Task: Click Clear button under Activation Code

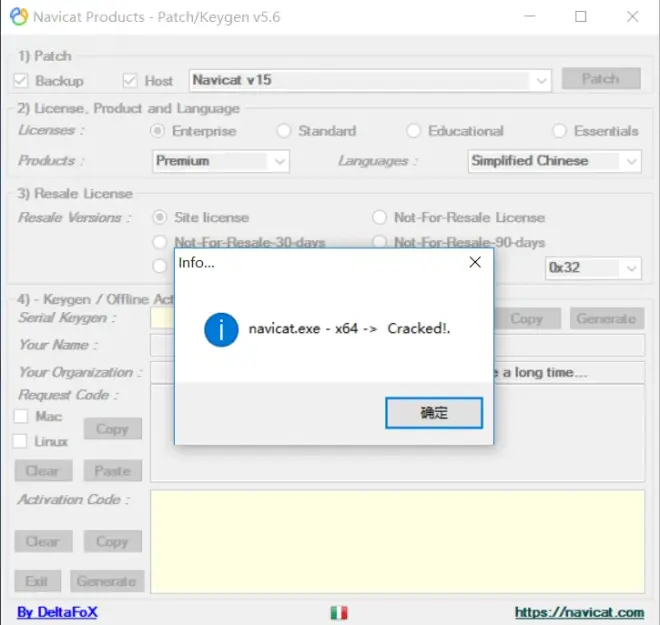Action: (43, 541)
